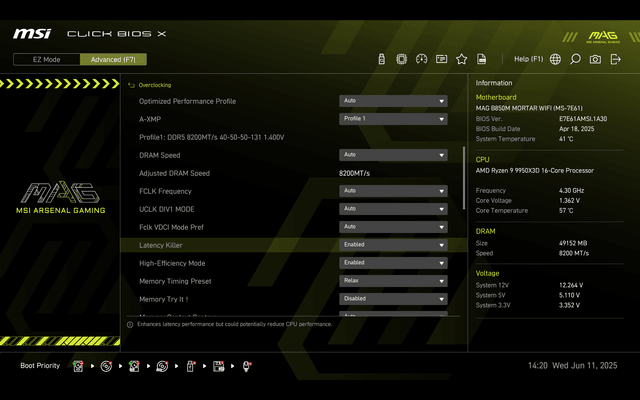The width and height of the screenshot is (640, 400).
Task: Click the DRAM size 49152 MB value
Action: click(x=573, y=243)
